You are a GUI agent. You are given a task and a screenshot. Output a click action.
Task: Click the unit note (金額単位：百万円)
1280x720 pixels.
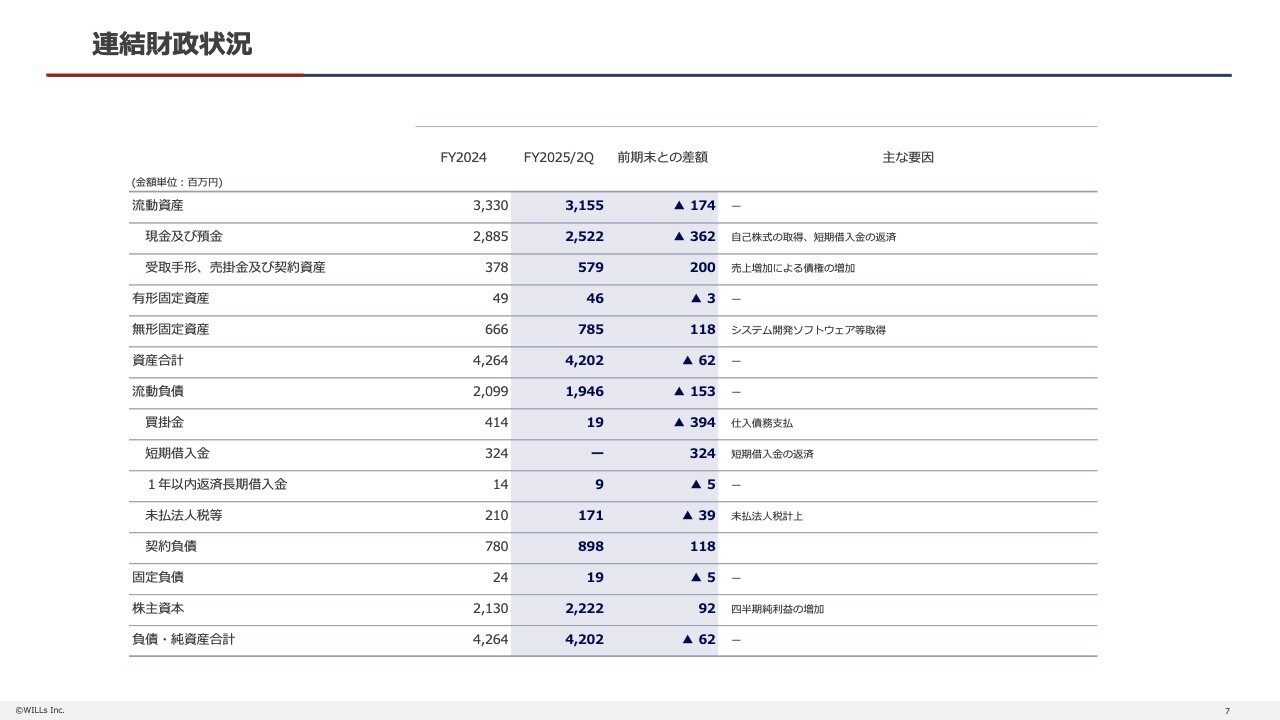point(177,182)
